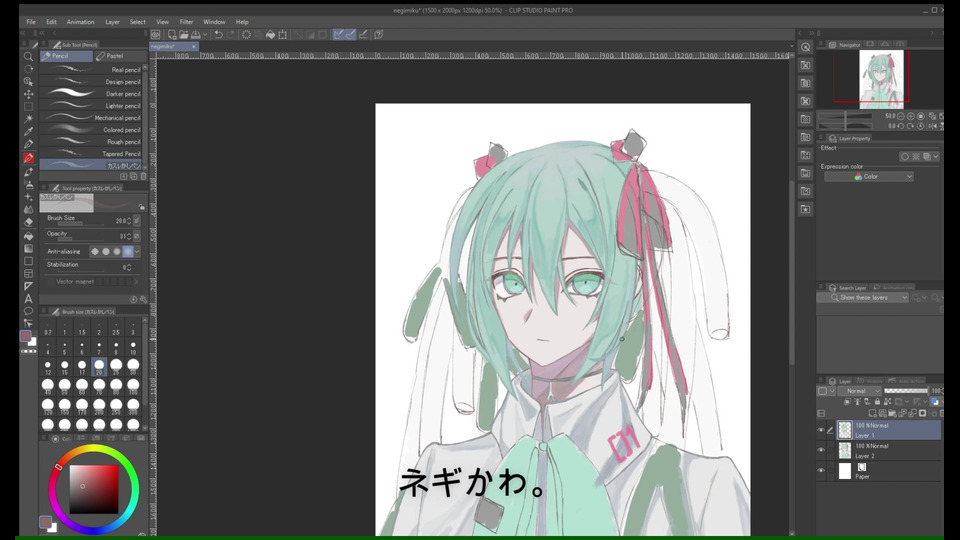Screen dimensions: 960x540
Task: Select the Eraser tool in toolbar
Action: [x=28, y=223]
